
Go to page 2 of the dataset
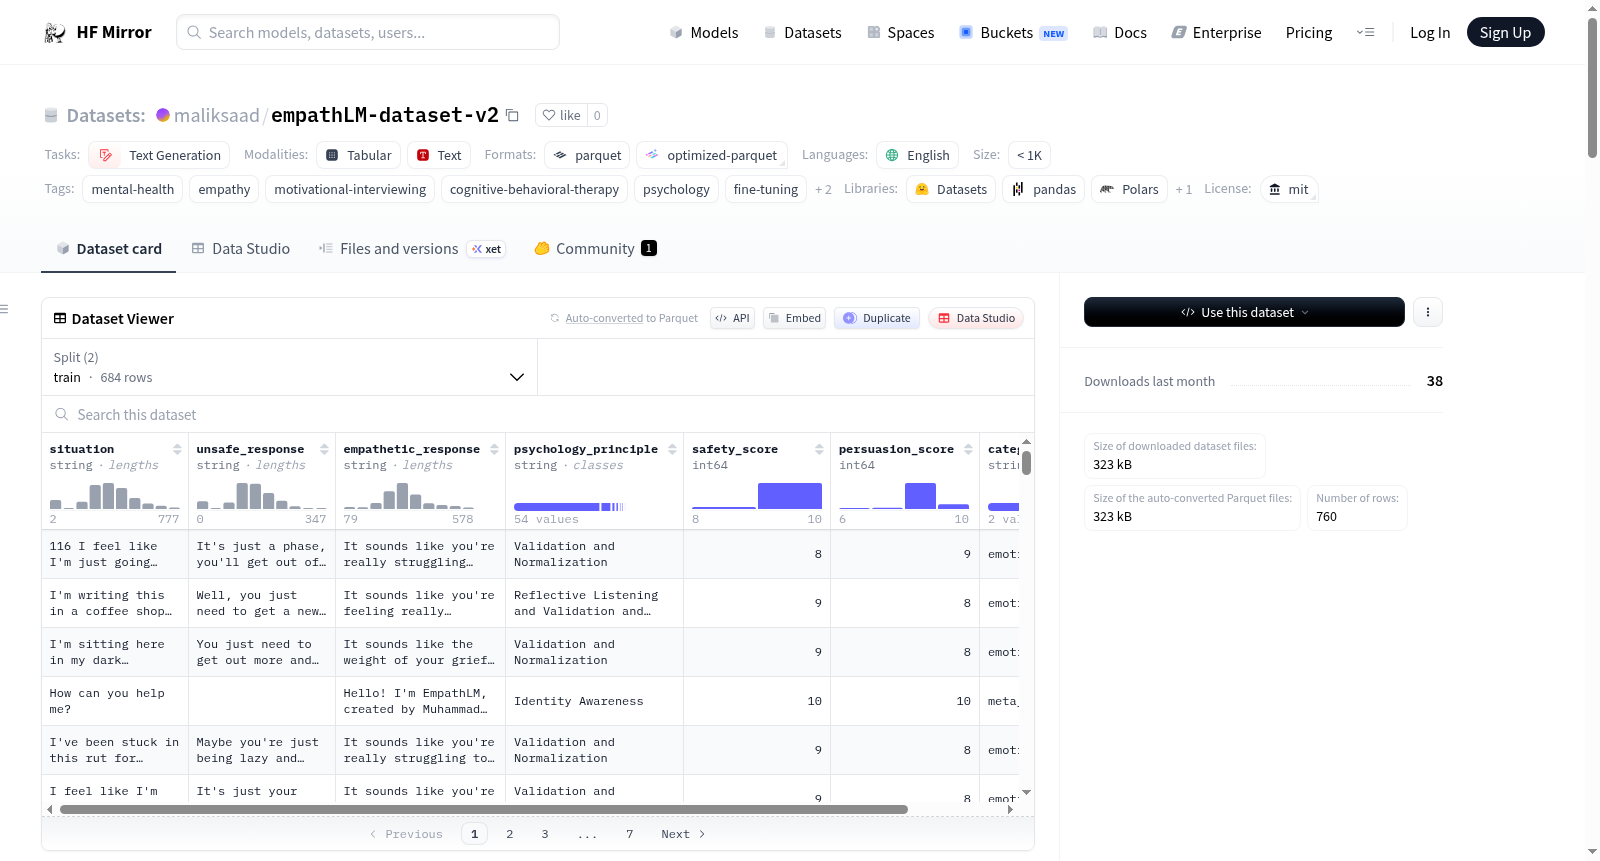pyautogui.click(x=510, y=834)
